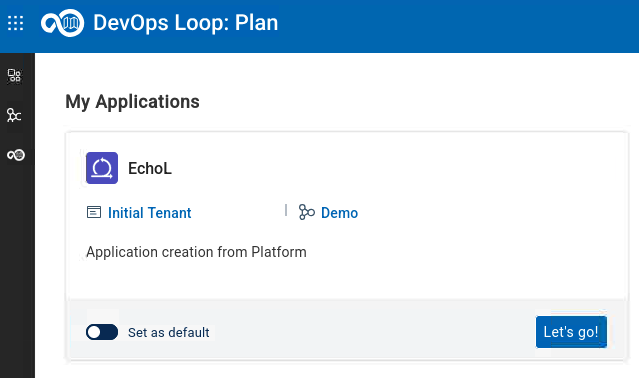Click the EchoL purple application icon

[102, 168]
